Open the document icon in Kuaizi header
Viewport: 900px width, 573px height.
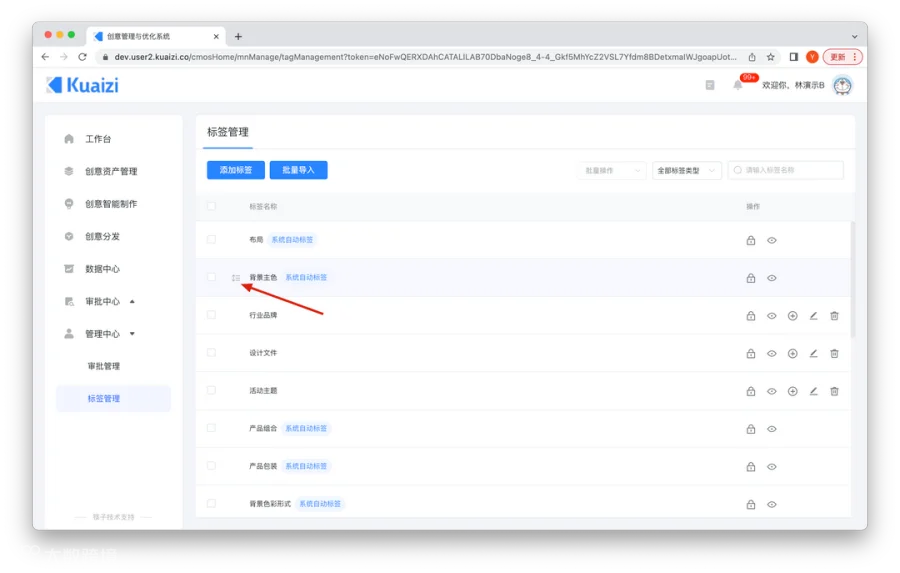pyautogui.click(x=710, y=85)
